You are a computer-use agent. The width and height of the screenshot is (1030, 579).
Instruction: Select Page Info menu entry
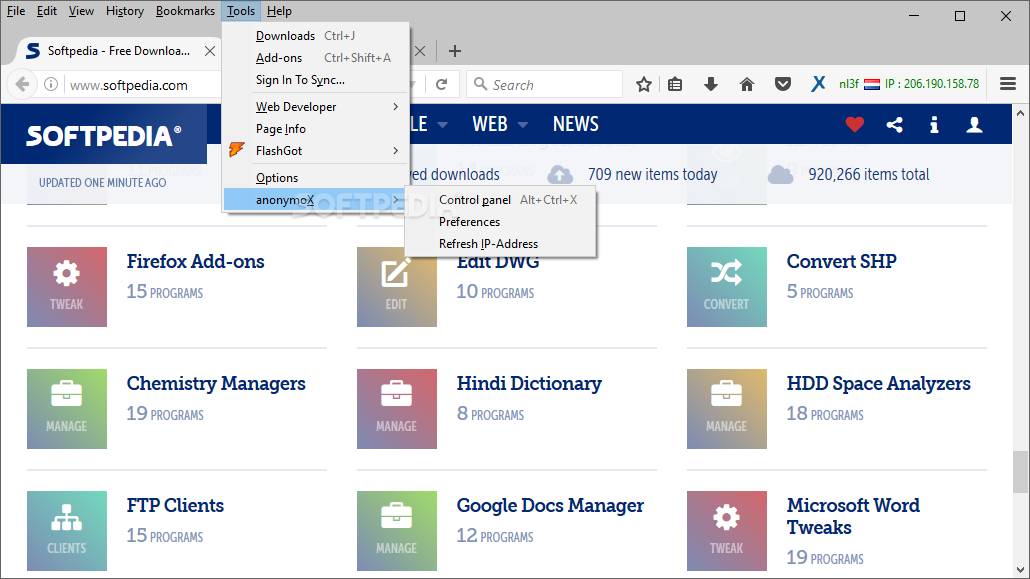[315, 129]
